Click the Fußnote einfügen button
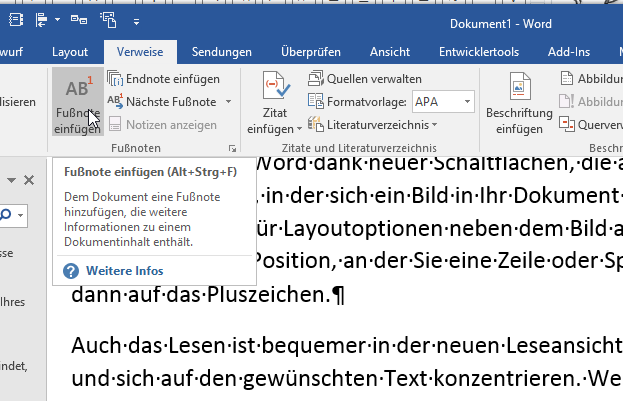Image resolution: width=623 pixels, height=401 pixels. coord(77,102)
